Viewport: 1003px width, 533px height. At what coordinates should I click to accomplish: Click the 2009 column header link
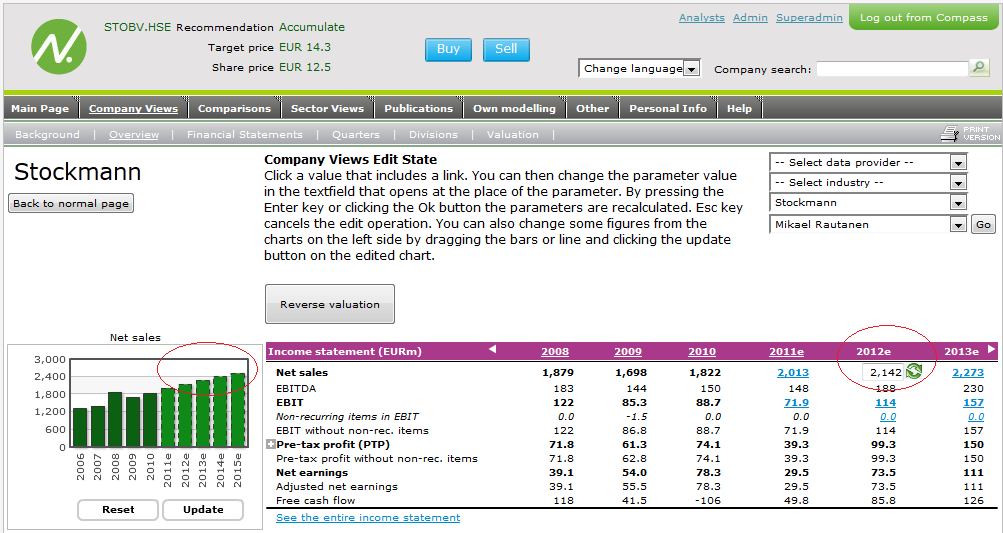[x=628, y=351]
